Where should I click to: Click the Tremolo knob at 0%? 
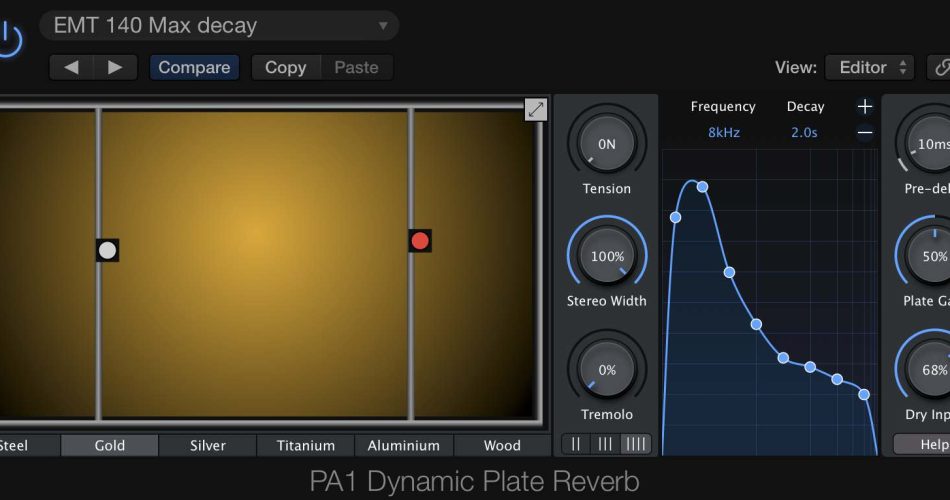coord(607,370)
